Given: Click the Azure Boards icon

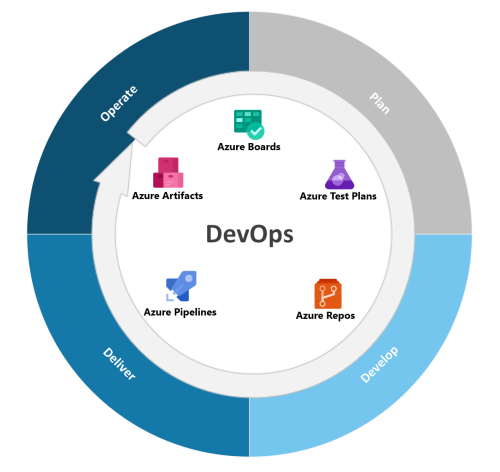Looking at the screenshot, I should coord(249,124).
